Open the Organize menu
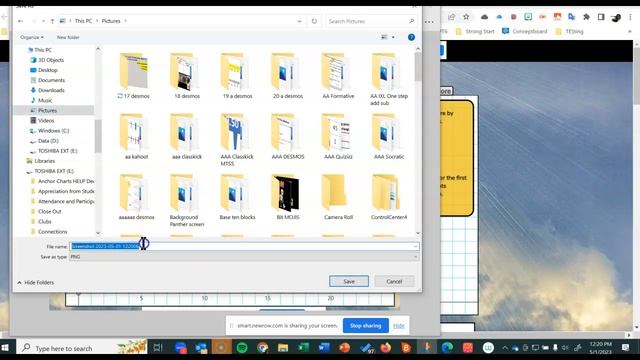640x360 pixels. pos(32,37)
